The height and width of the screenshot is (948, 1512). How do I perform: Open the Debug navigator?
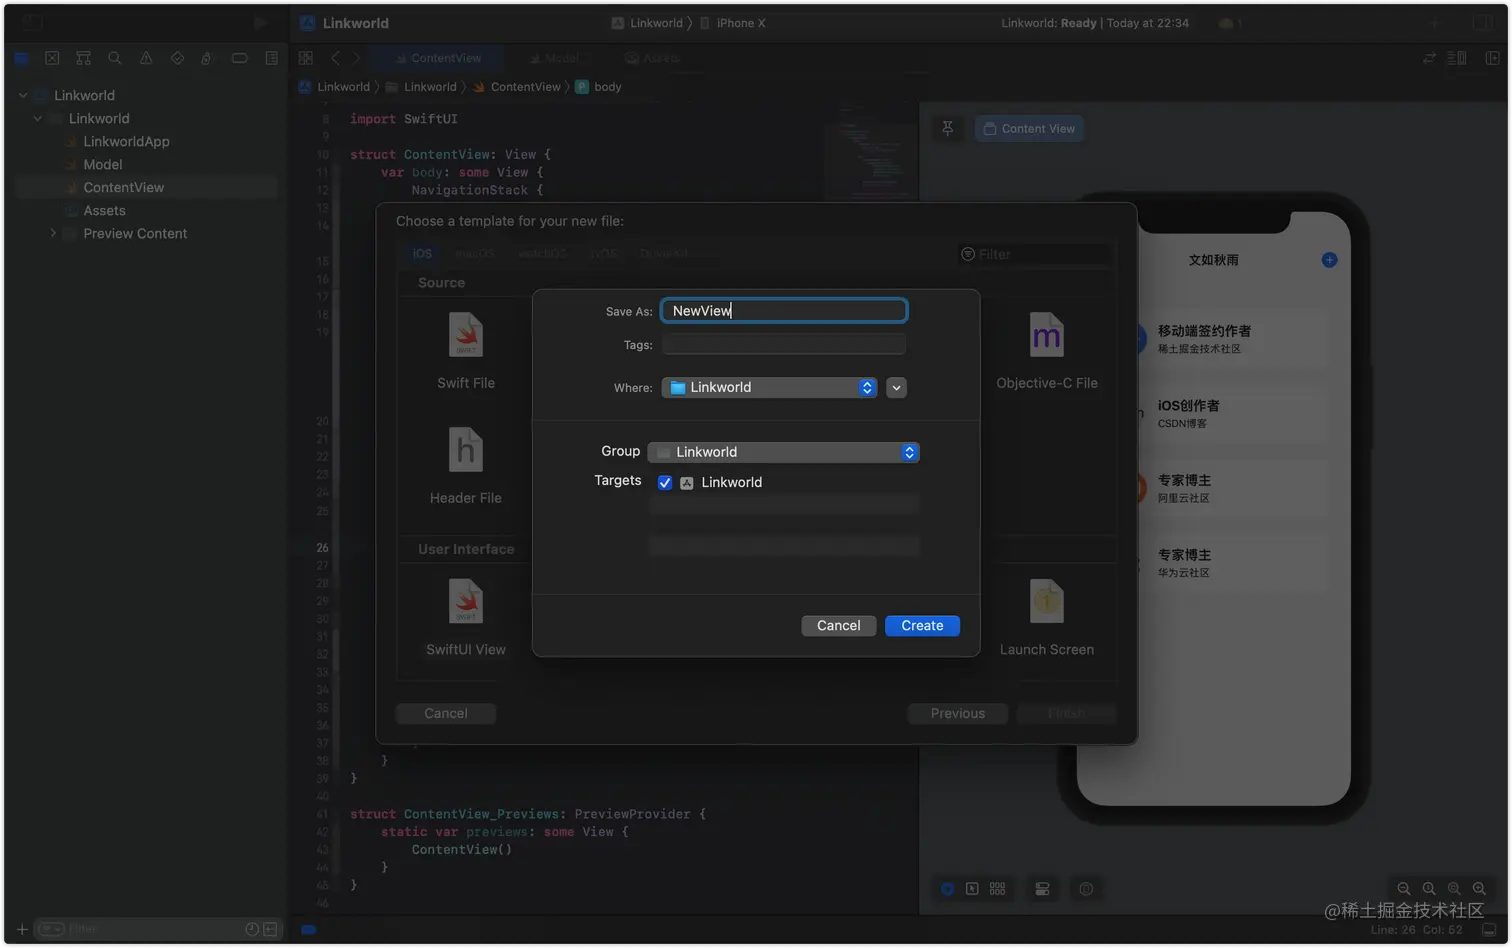[x=207, y=58]
